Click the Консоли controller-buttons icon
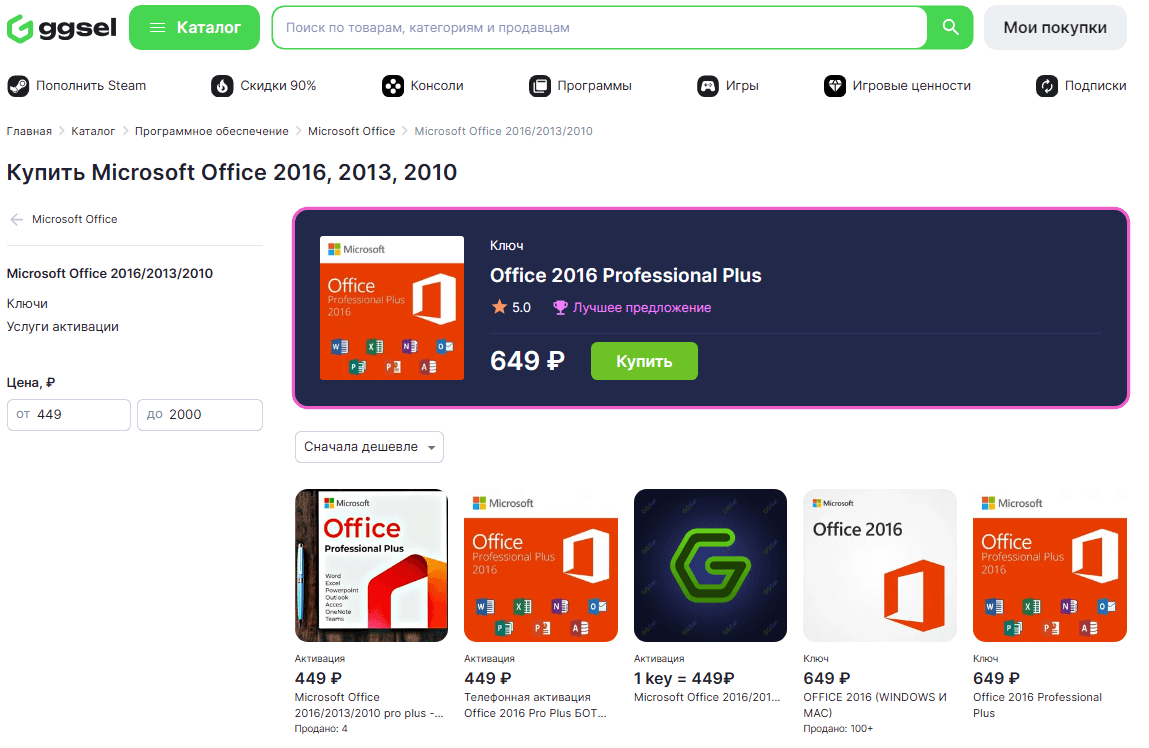Screen dimensions: 1149x748 click(x=393, y=86)
